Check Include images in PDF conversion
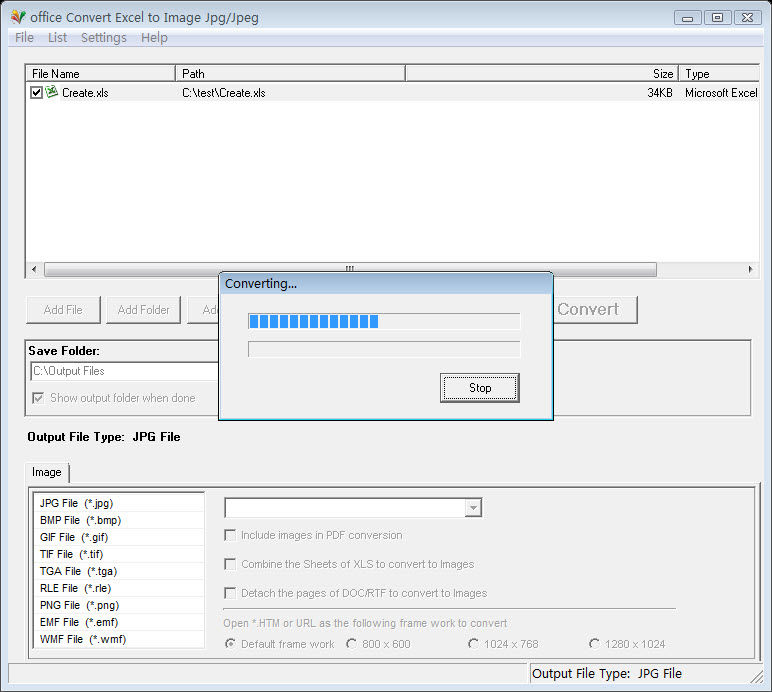 pyautogui.click(x=231, y=535)
